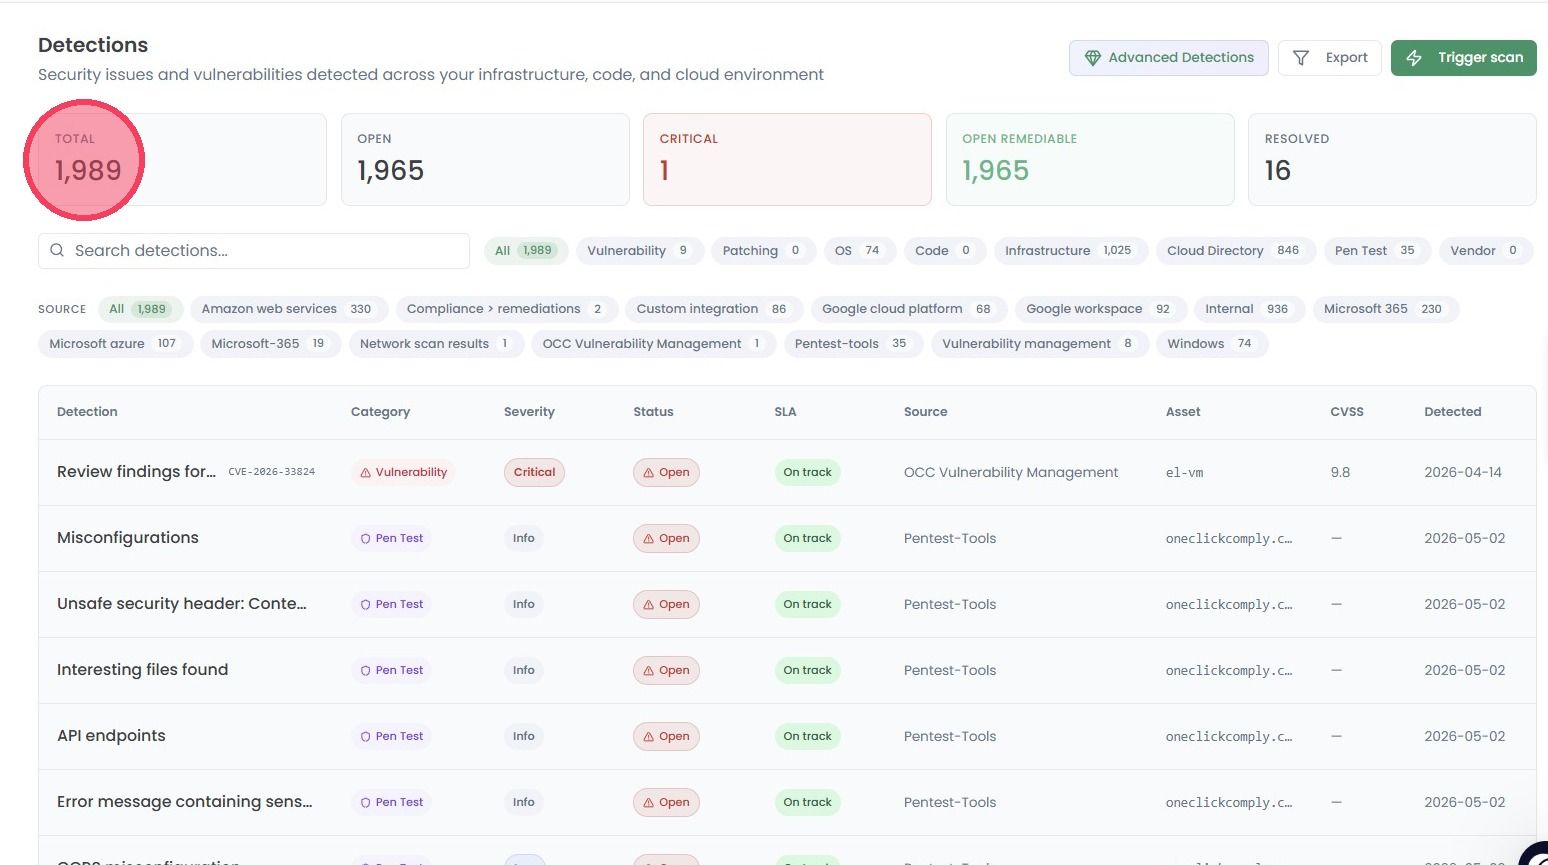Click the Critical severity badge in first row
The image size is (1548, 865).
(534, 472)
